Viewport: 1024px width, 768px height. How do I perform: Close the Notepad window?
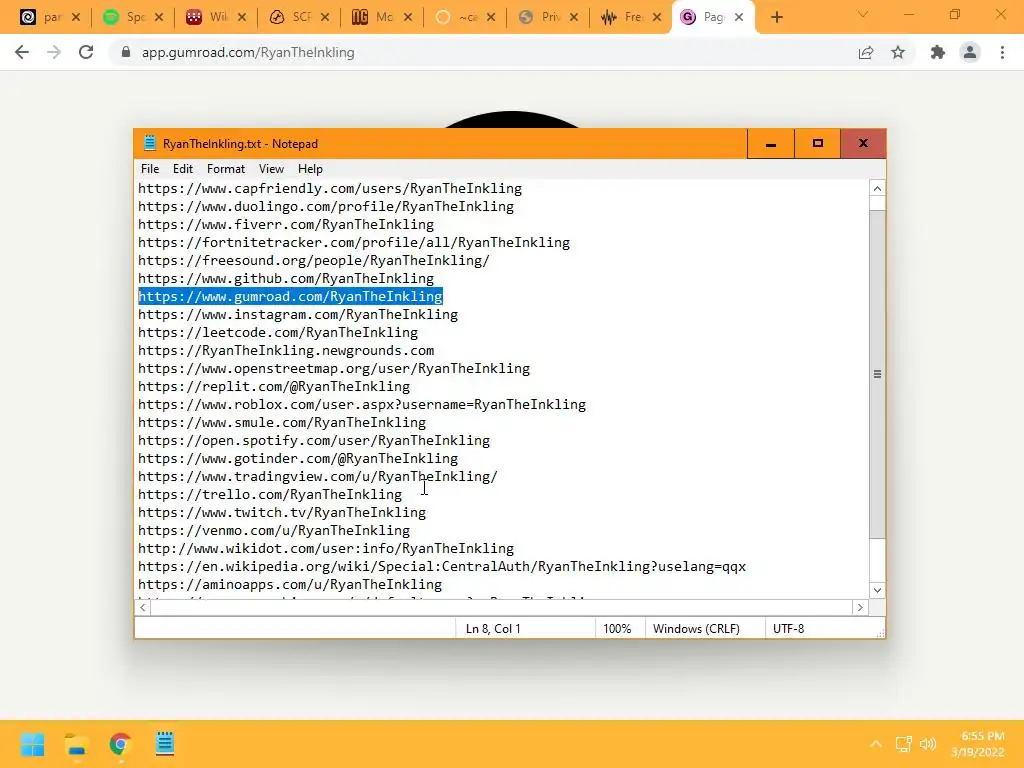click(x=863, y=144)
